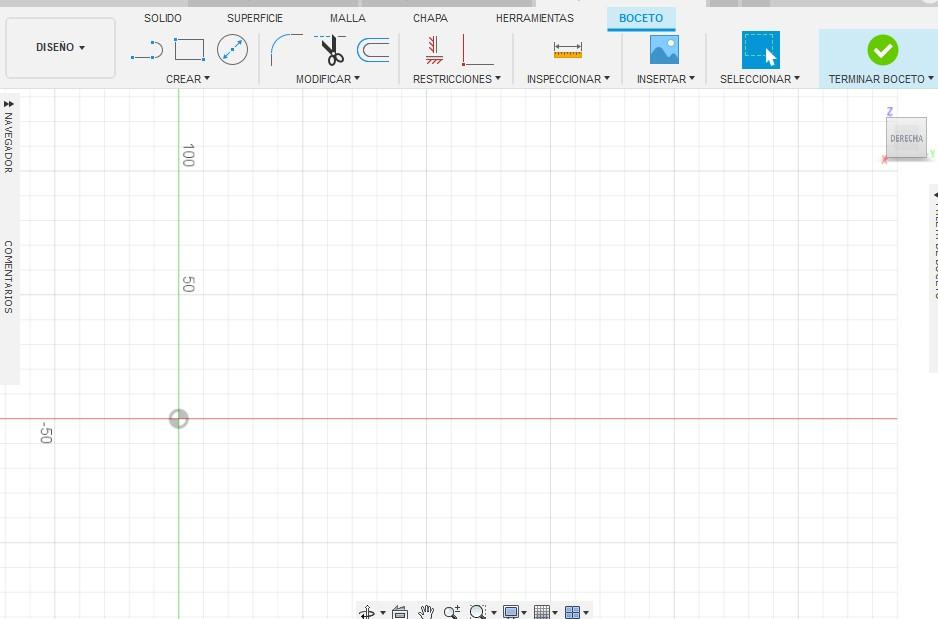
Task: Open Orbit tool options arrow
Action: [383, 613]
